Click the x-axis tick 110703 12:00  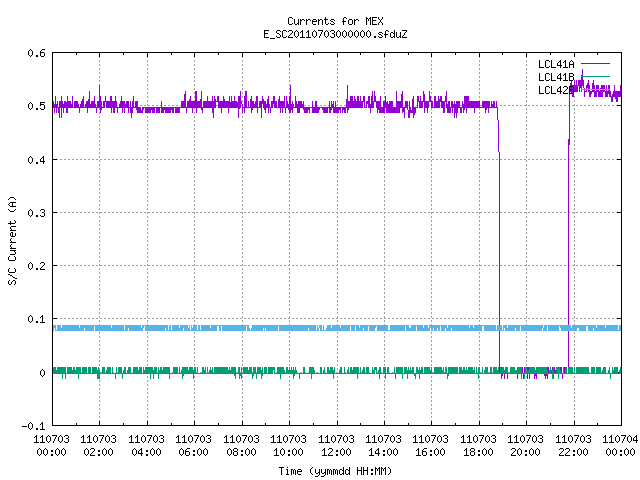tap(336, 446)
